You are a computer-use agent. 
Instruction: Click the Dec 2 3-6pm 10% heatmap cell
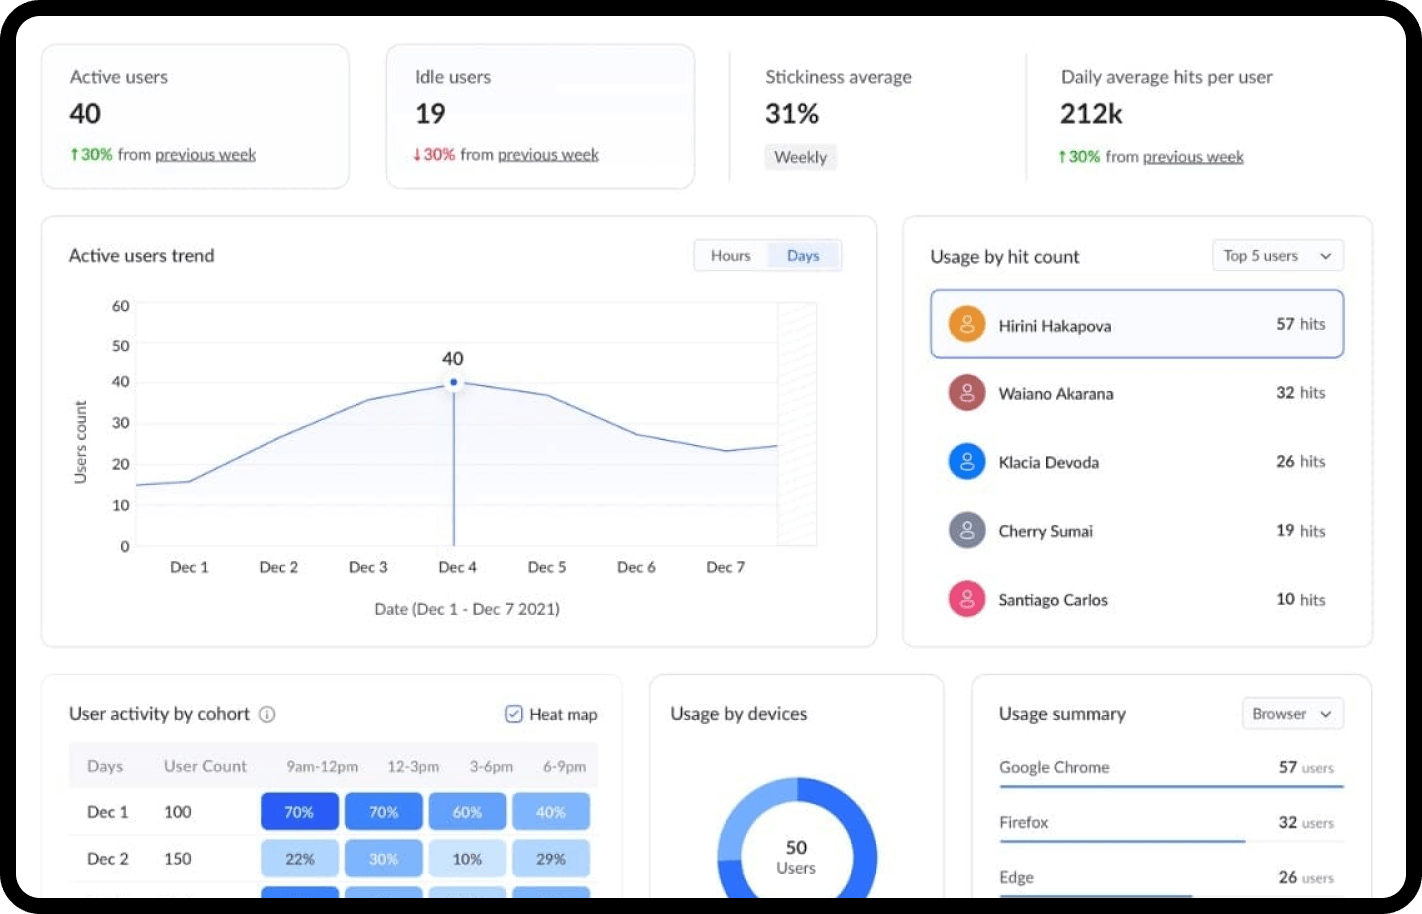click(x=467, y=859)
